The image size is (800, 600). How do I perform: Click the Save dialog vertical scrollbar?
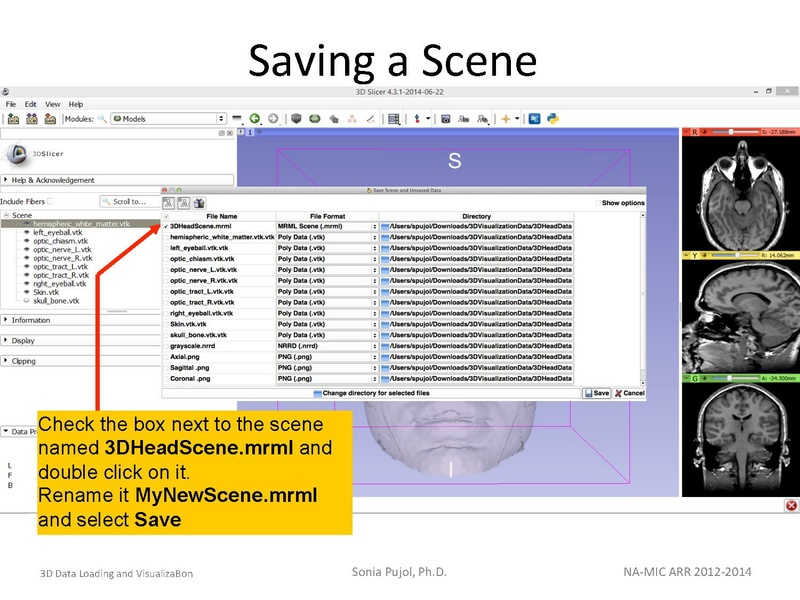click(x=643, y=299)
